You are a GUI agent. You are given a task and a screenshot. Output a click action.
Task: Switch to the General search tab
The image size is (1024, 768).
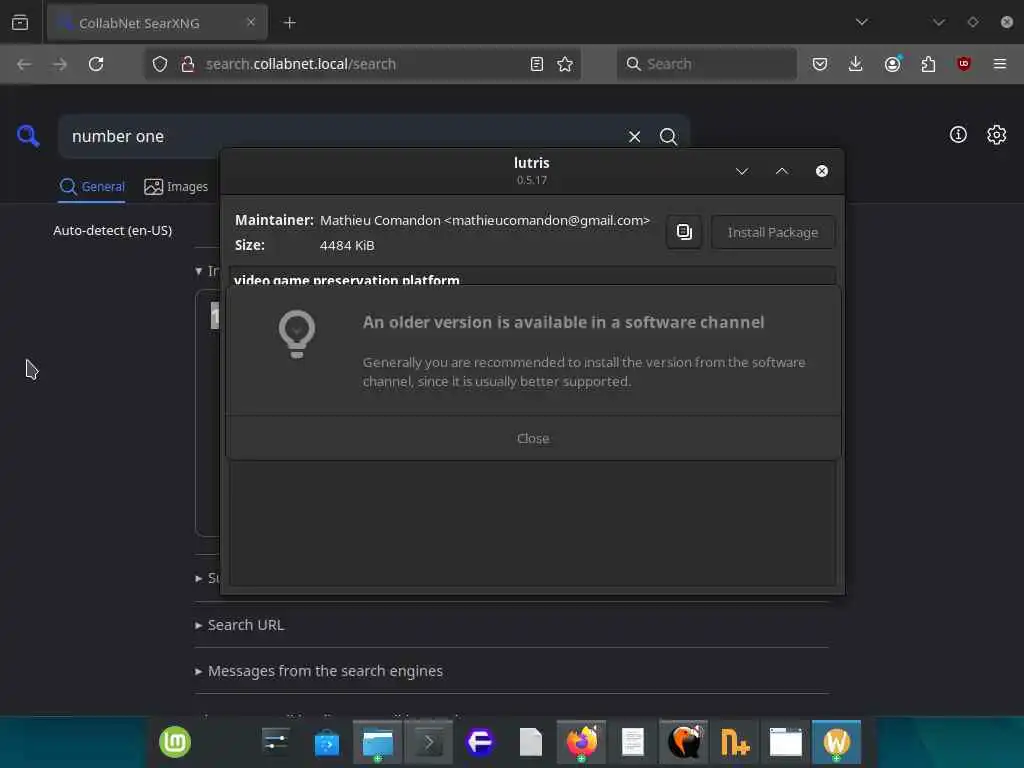click(92, 187)
